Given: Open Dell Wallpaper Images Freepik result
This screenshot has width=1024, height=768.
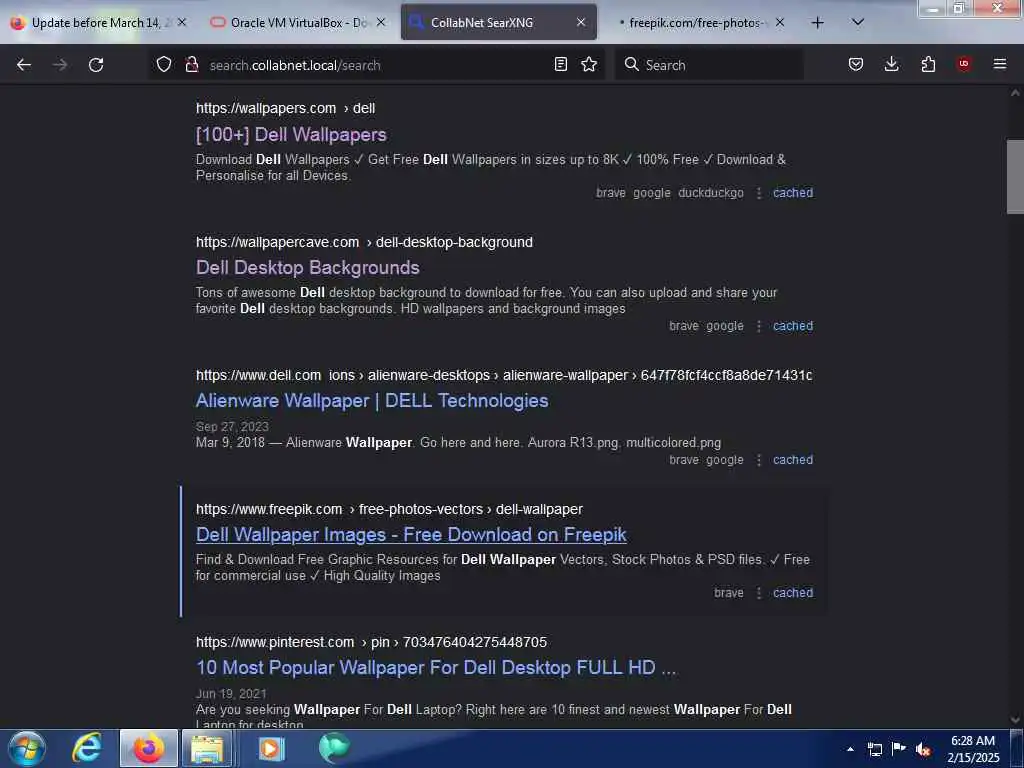Looking at the screenshot, I should [x=411, y=535].
